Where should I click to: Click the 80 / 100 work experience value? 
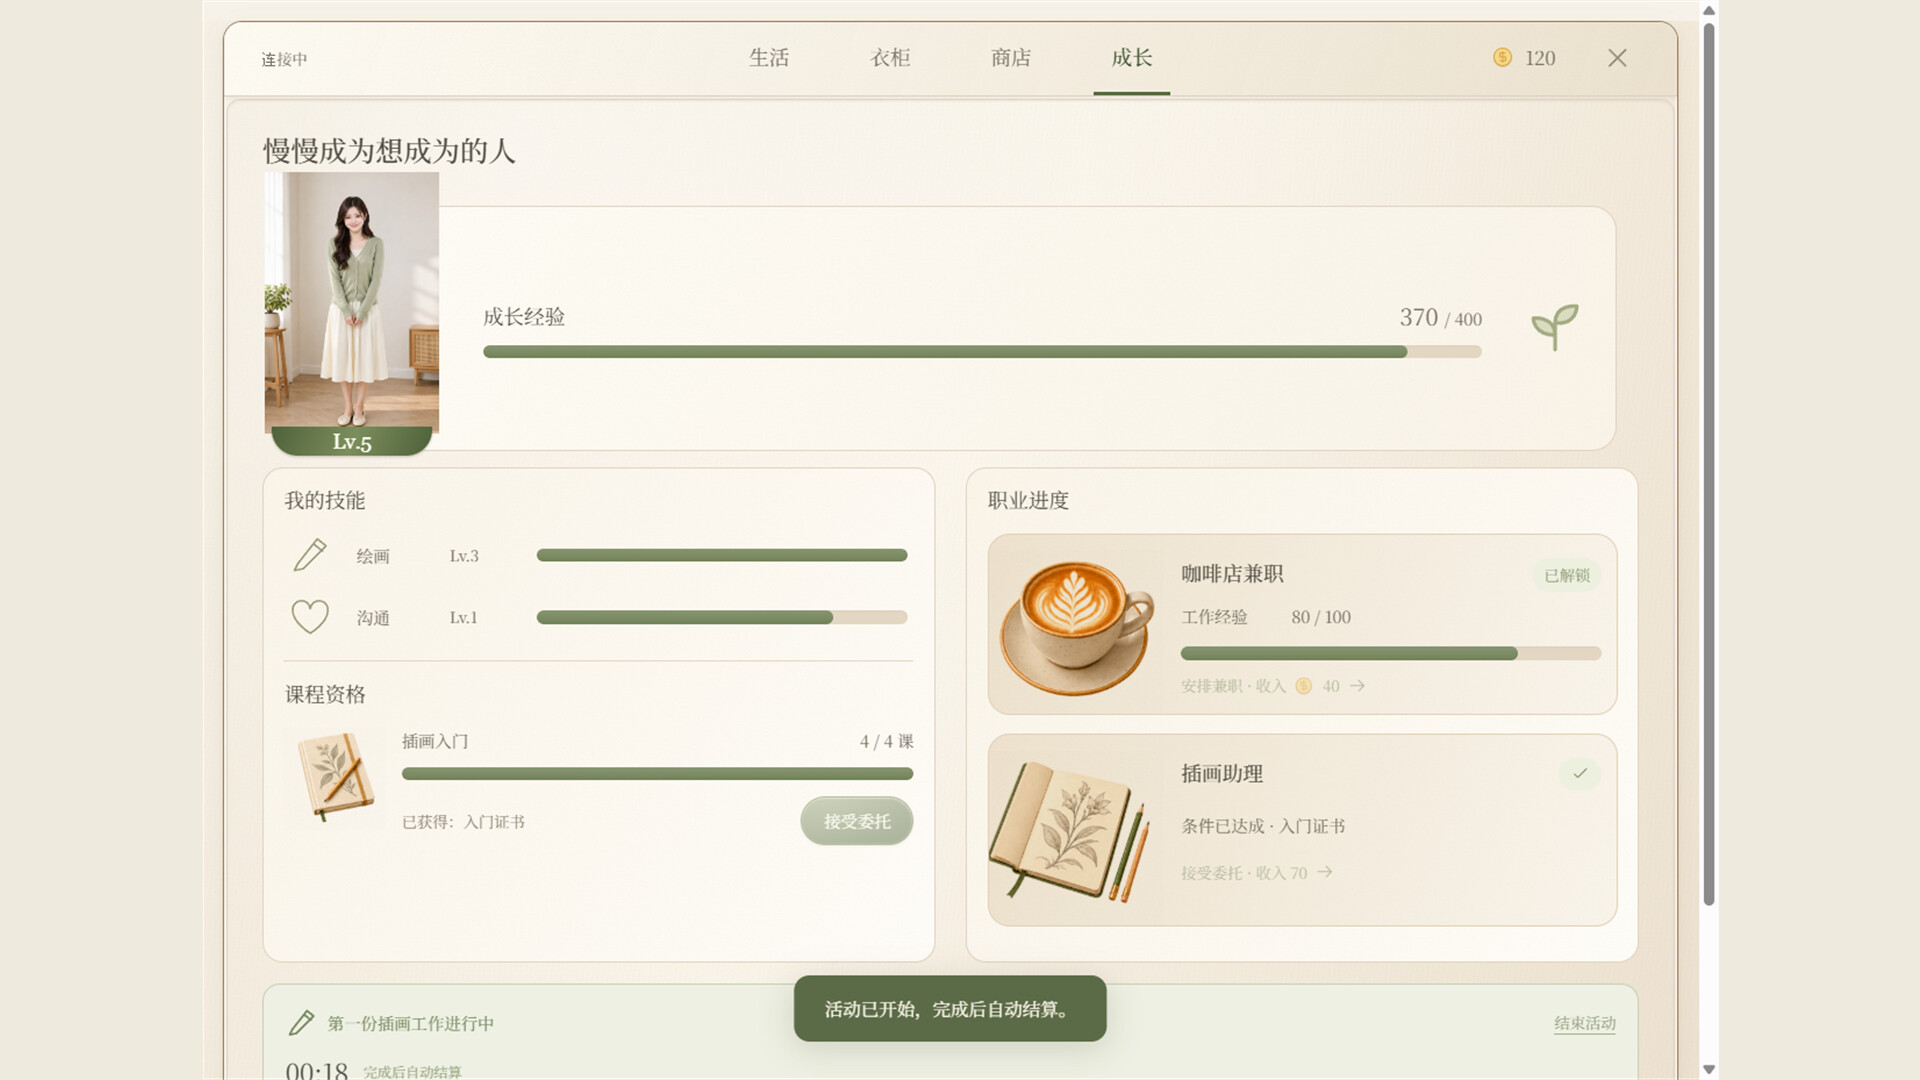(1321, 617)
